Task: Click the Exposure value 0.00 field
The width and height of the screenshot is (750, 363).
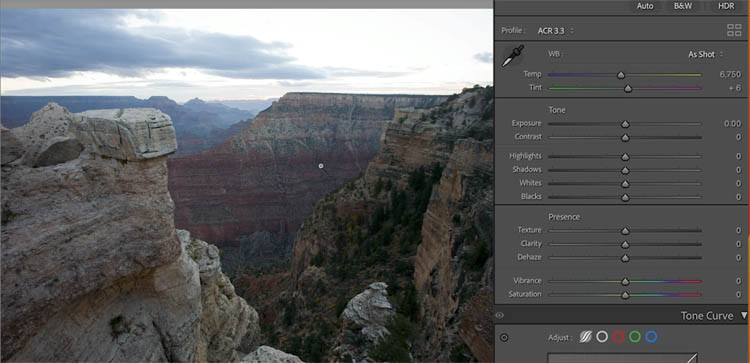Action: click(732, 123)
